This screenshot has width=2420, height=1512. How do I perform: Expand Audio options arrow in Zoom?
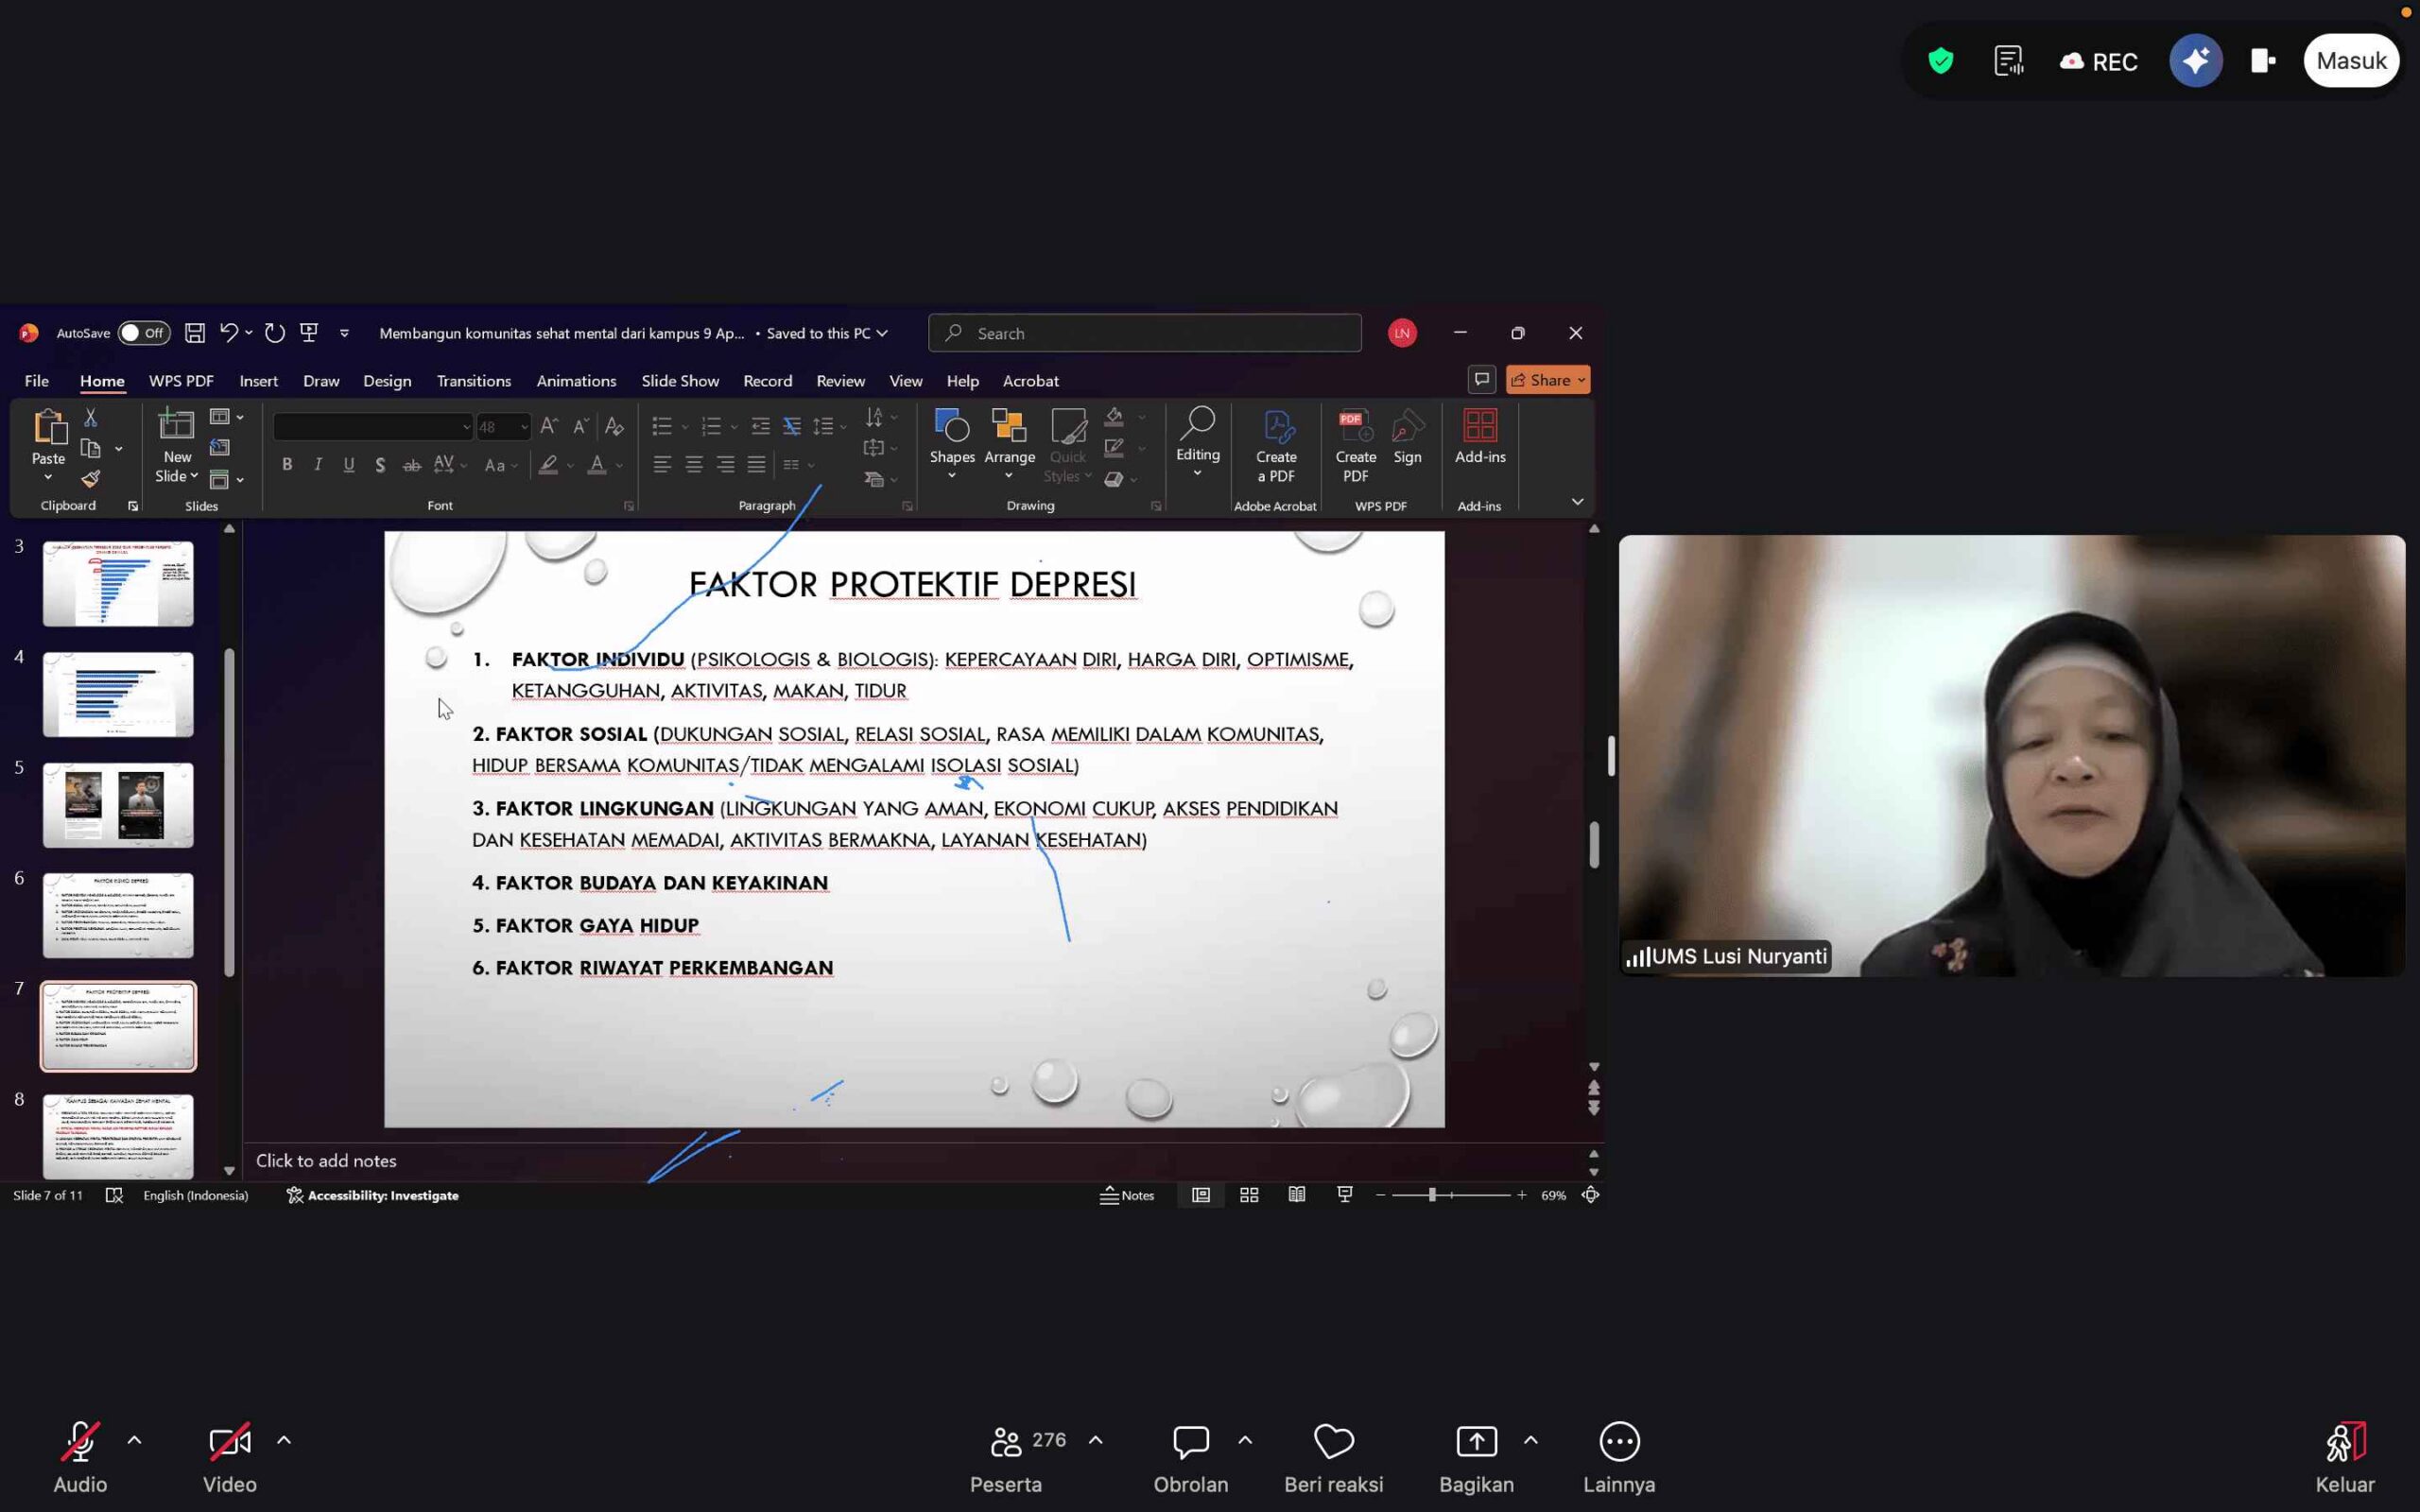pyautogui.click(x=134, y=1440)
